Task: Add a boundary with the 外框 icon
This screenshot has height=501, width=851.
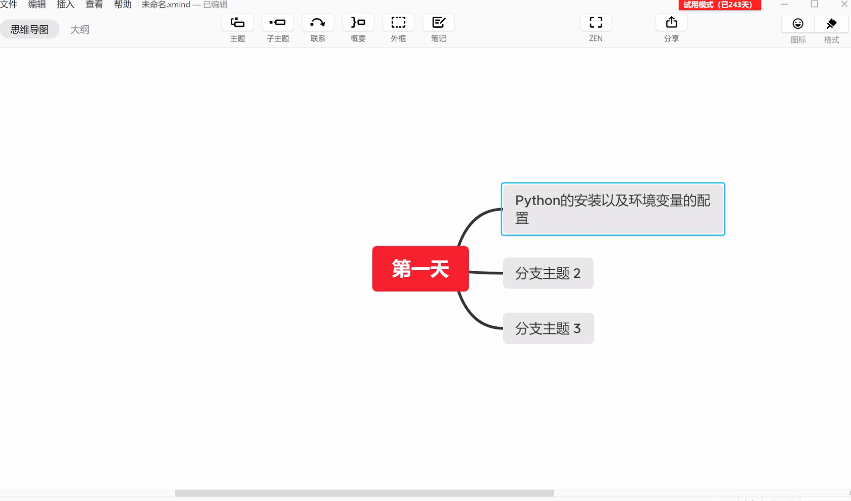Action: tap(398, 22)
